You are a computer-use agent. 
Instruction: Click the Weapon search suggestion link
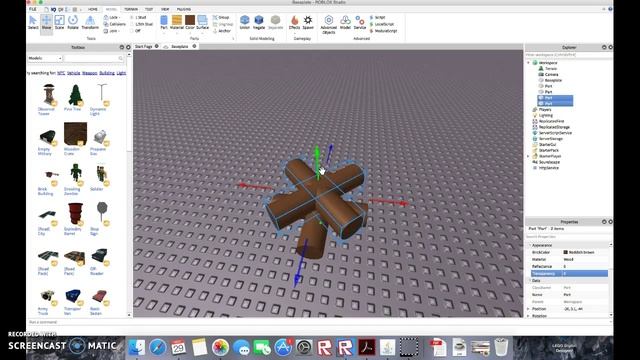coord(90,73)
